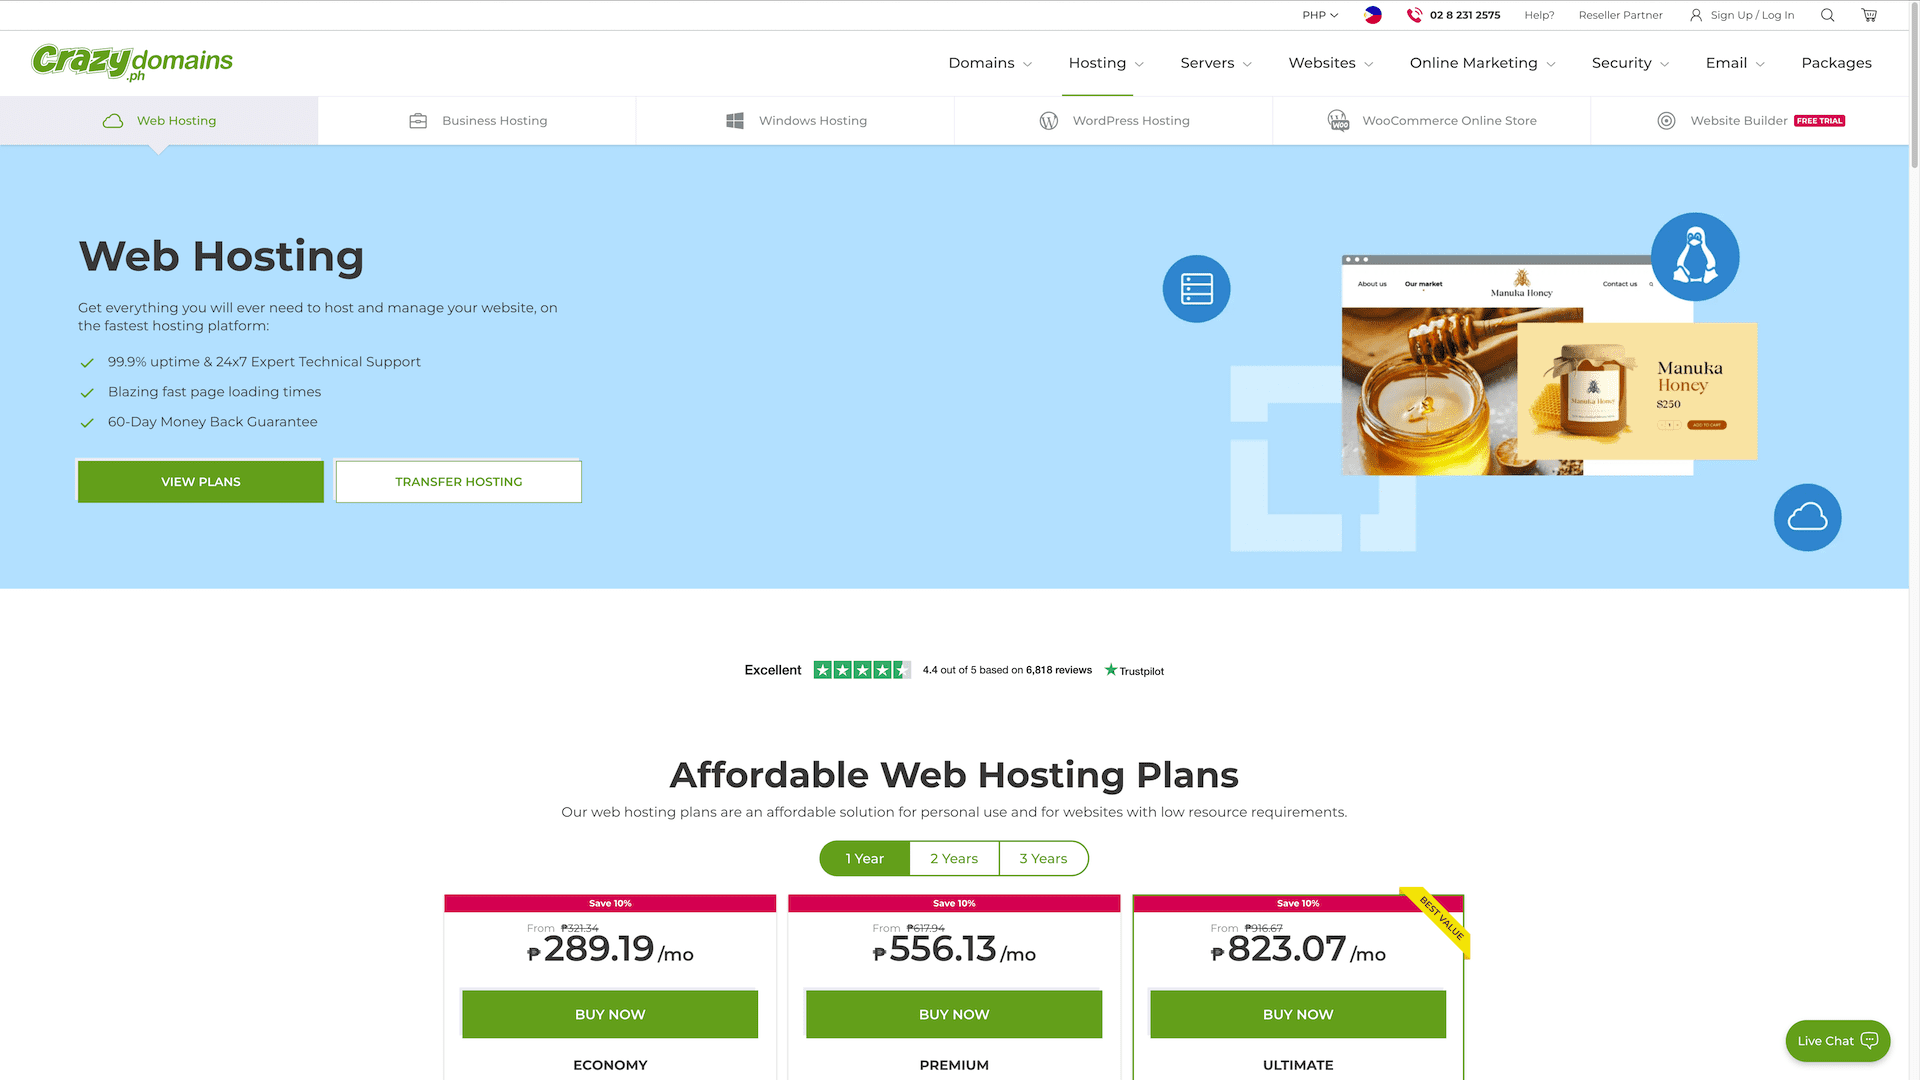Open the Help? link
1920x1080 pixels.
click(1539, 15)
